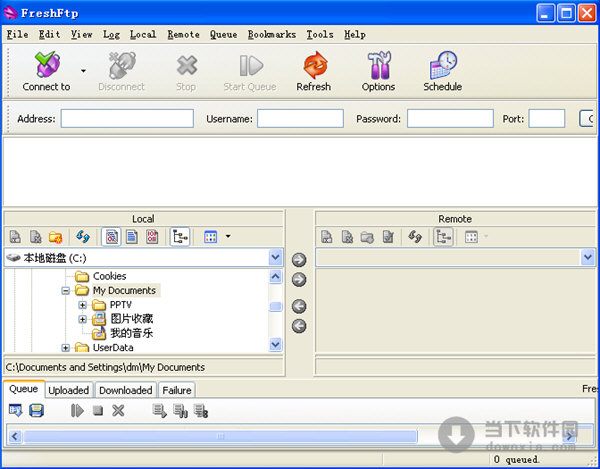This screenshot has width=600, height=469.
Task: Toggle folder tree view in Local panel
Action: (180, 237)
